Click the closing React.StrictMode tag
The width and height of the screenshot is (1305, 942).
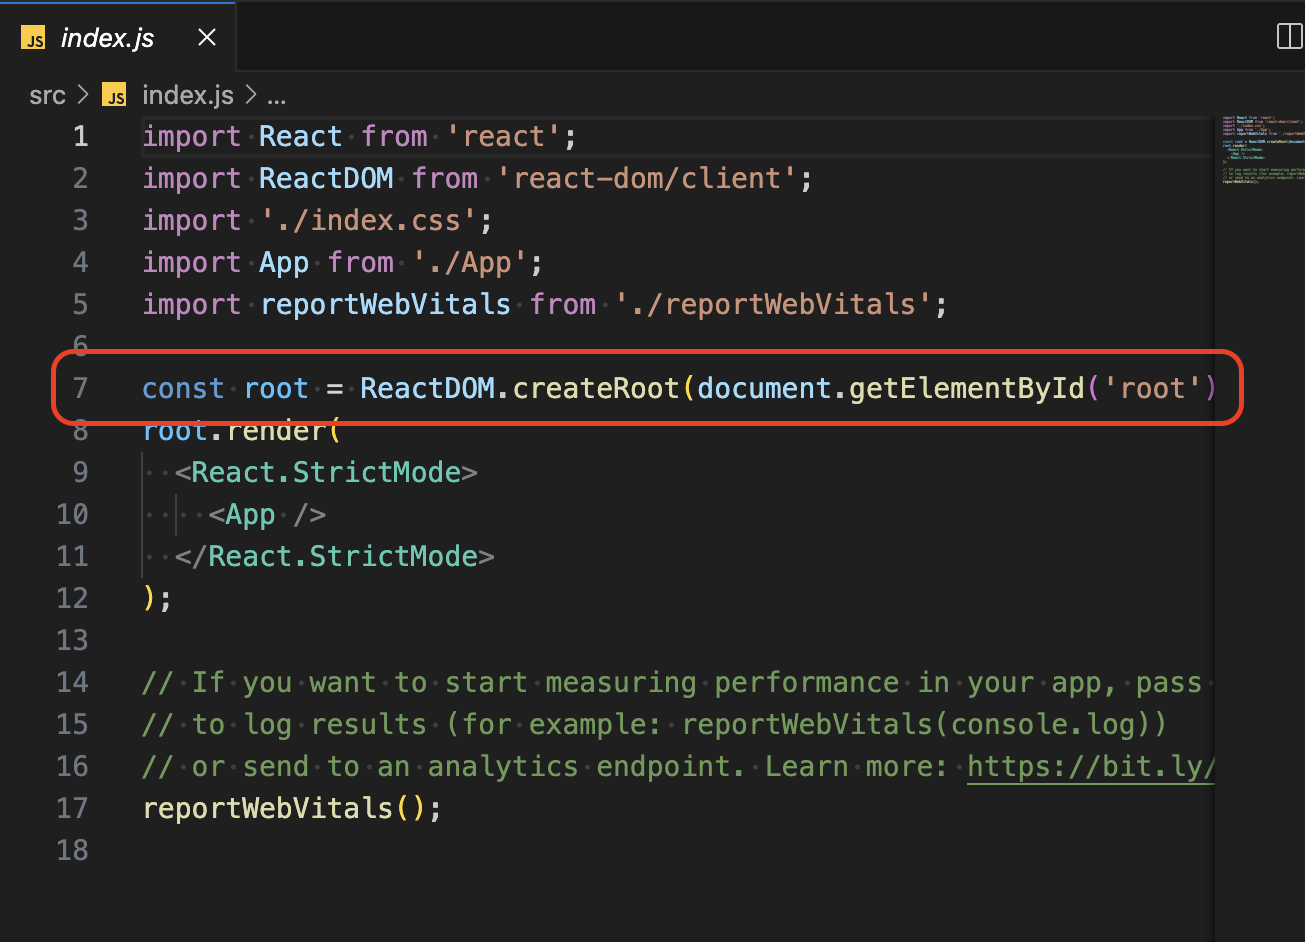[x=334, y=556]
